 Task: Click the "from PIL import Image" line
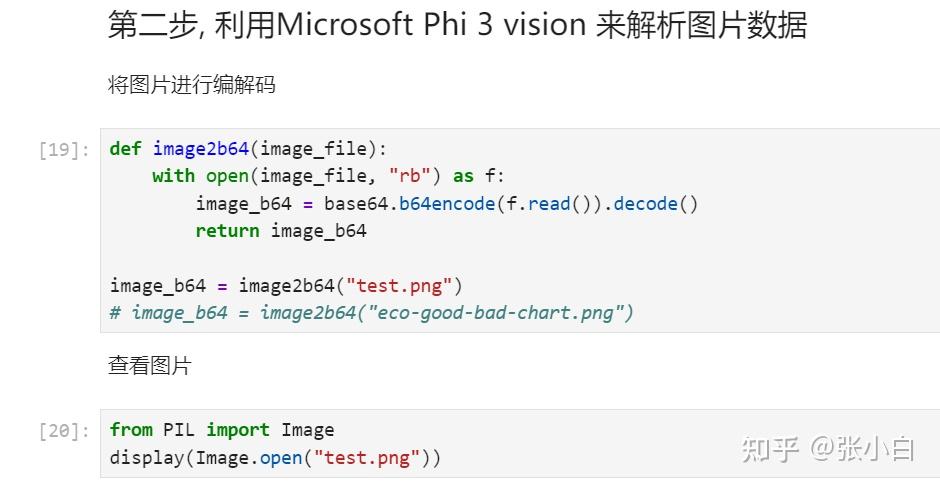tap(222, 430)
